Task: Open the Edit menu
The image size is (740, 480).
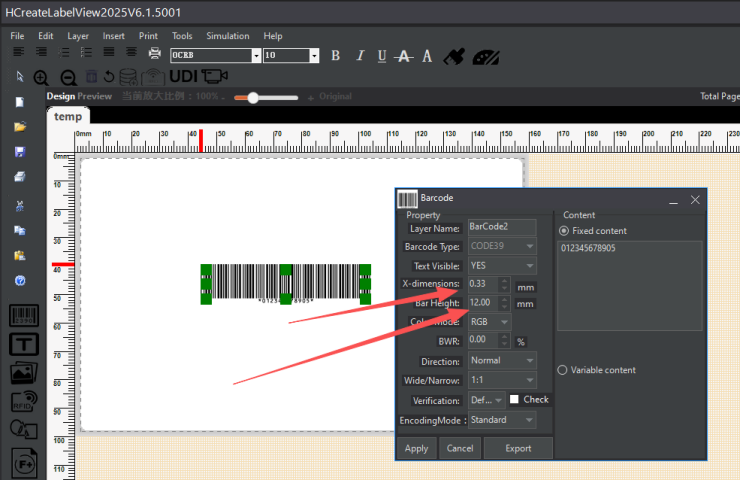Action: click(x=46, y=36)
